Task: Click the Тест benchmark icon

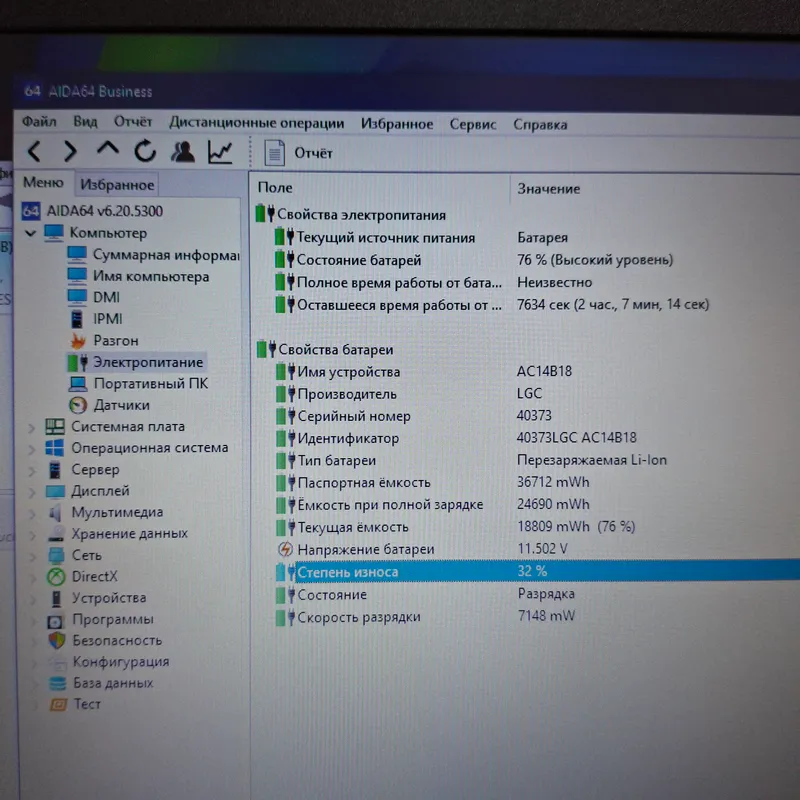Action: 58,705
